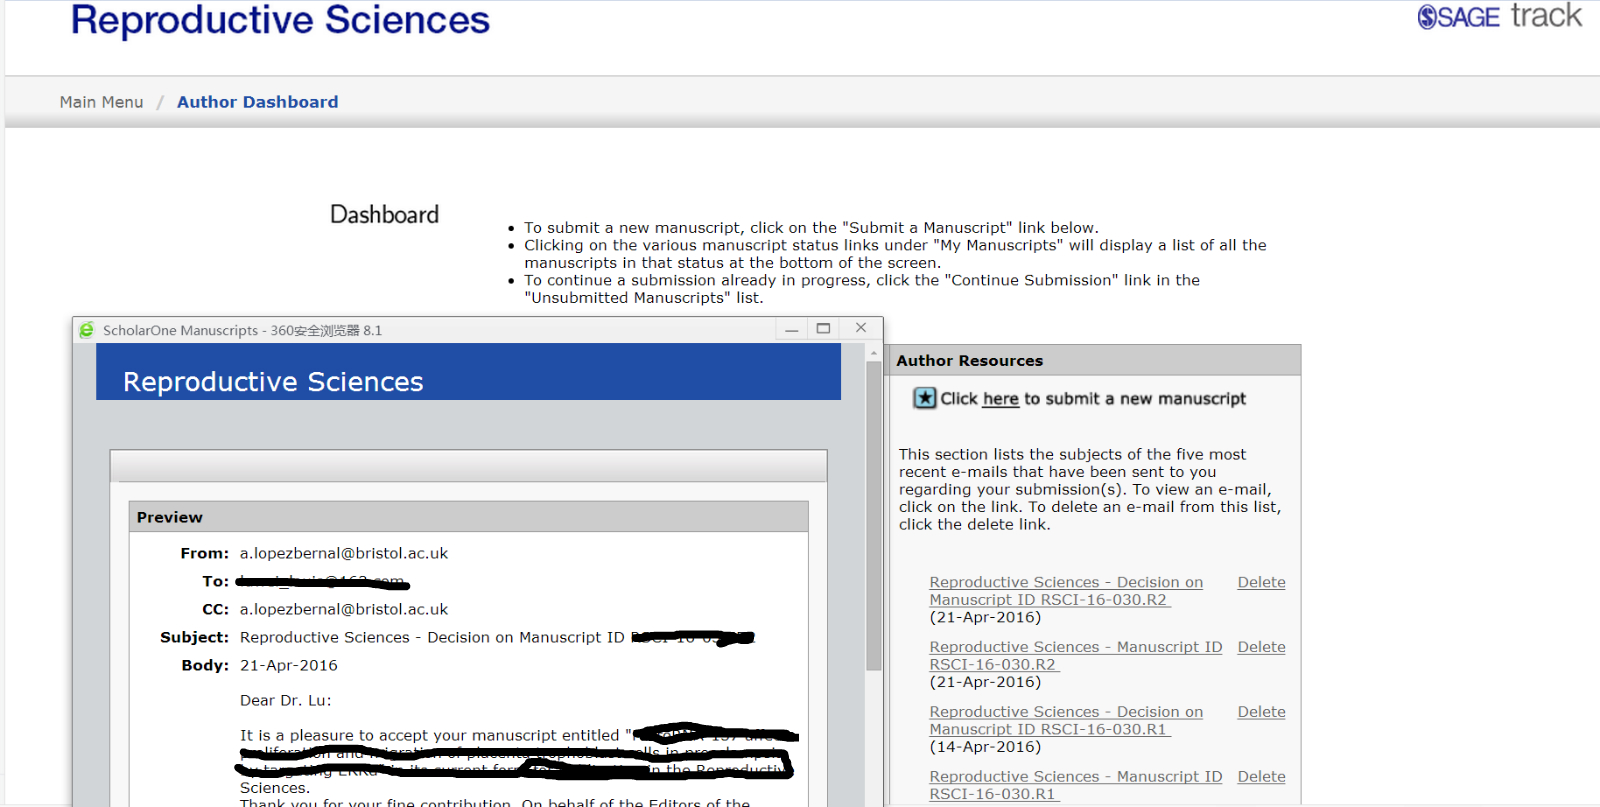Open Manuscript ID RSCI-16-030.R1 email link

1076,785
